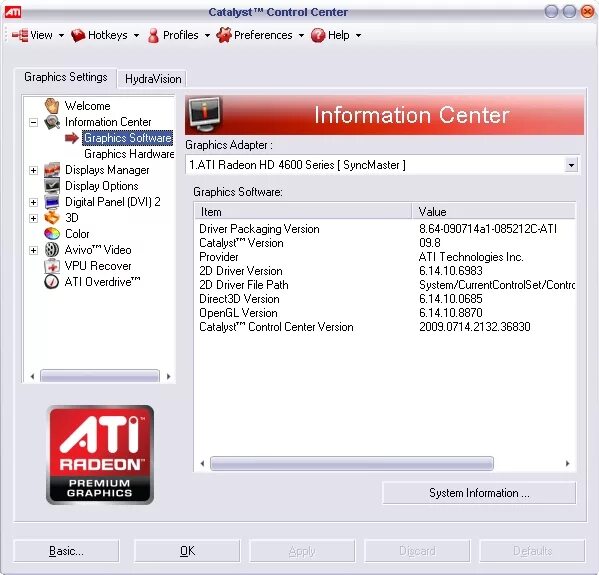The image size is (599, 575).
Task: Click the Hotkeys flame icon
Action: (78, 35)
